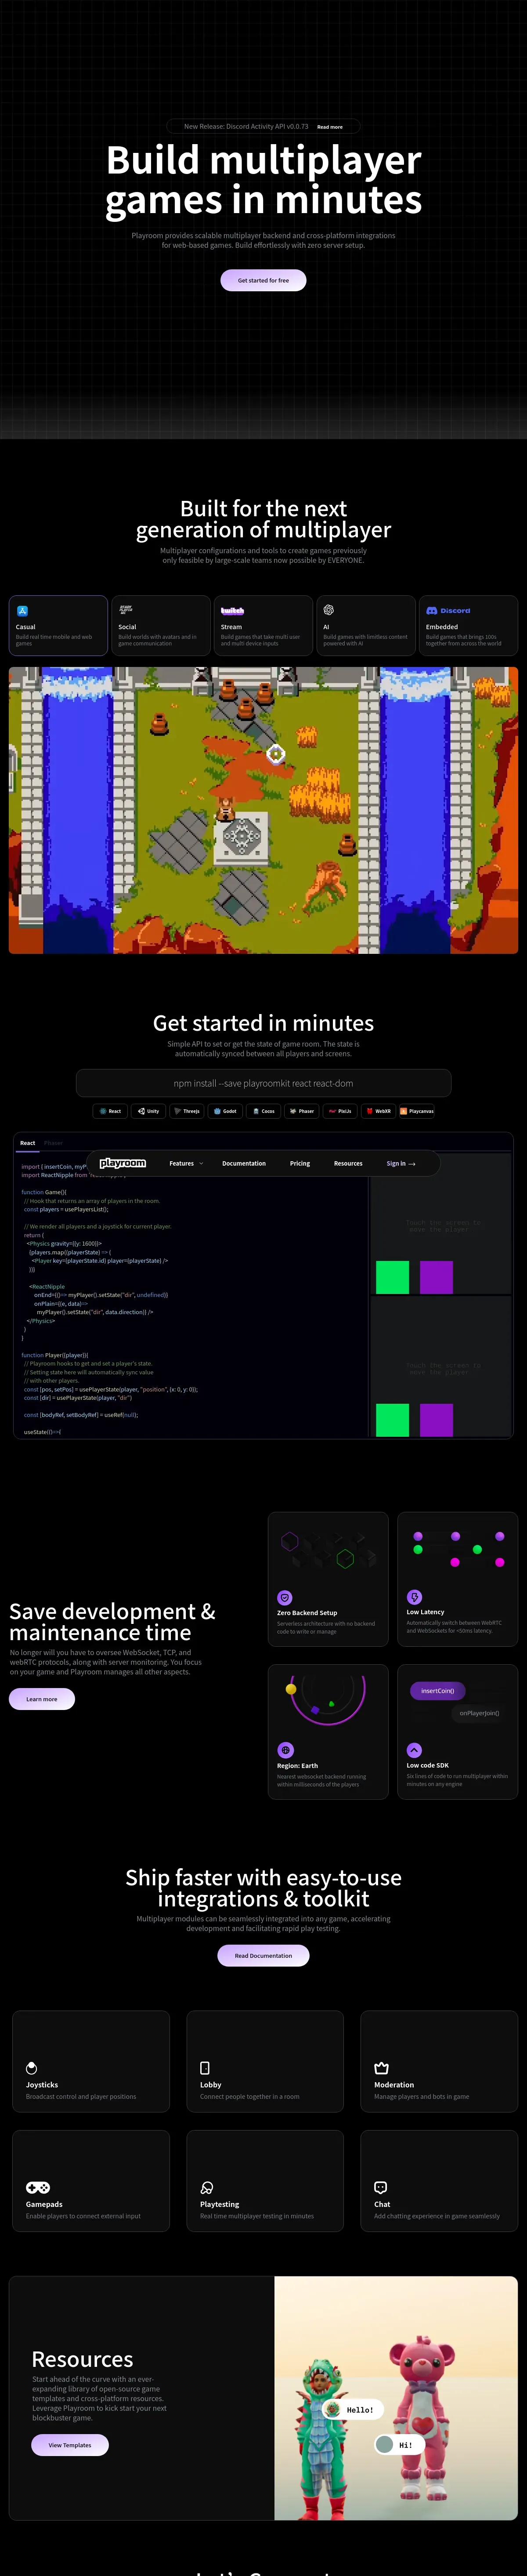
Task: Click the Get started for free button
Action: coord(263,280)
